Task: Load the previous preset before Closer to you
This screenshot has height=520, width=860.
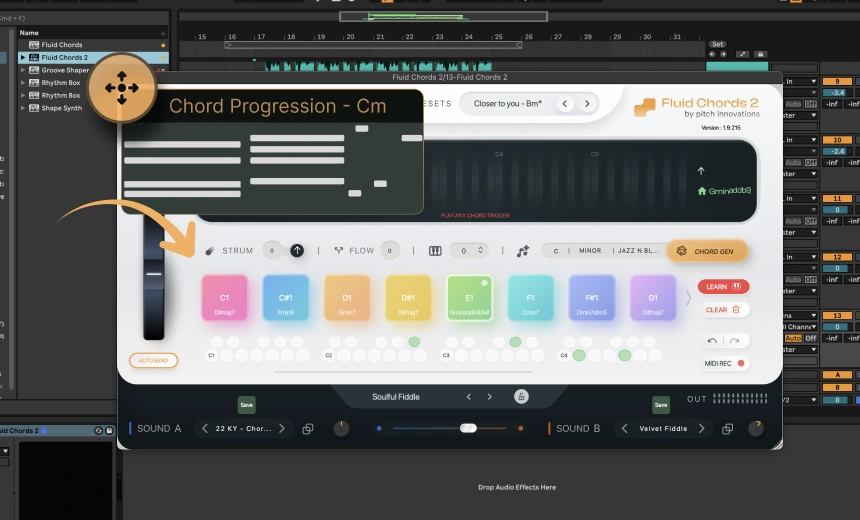Action: tap(565, 104)
